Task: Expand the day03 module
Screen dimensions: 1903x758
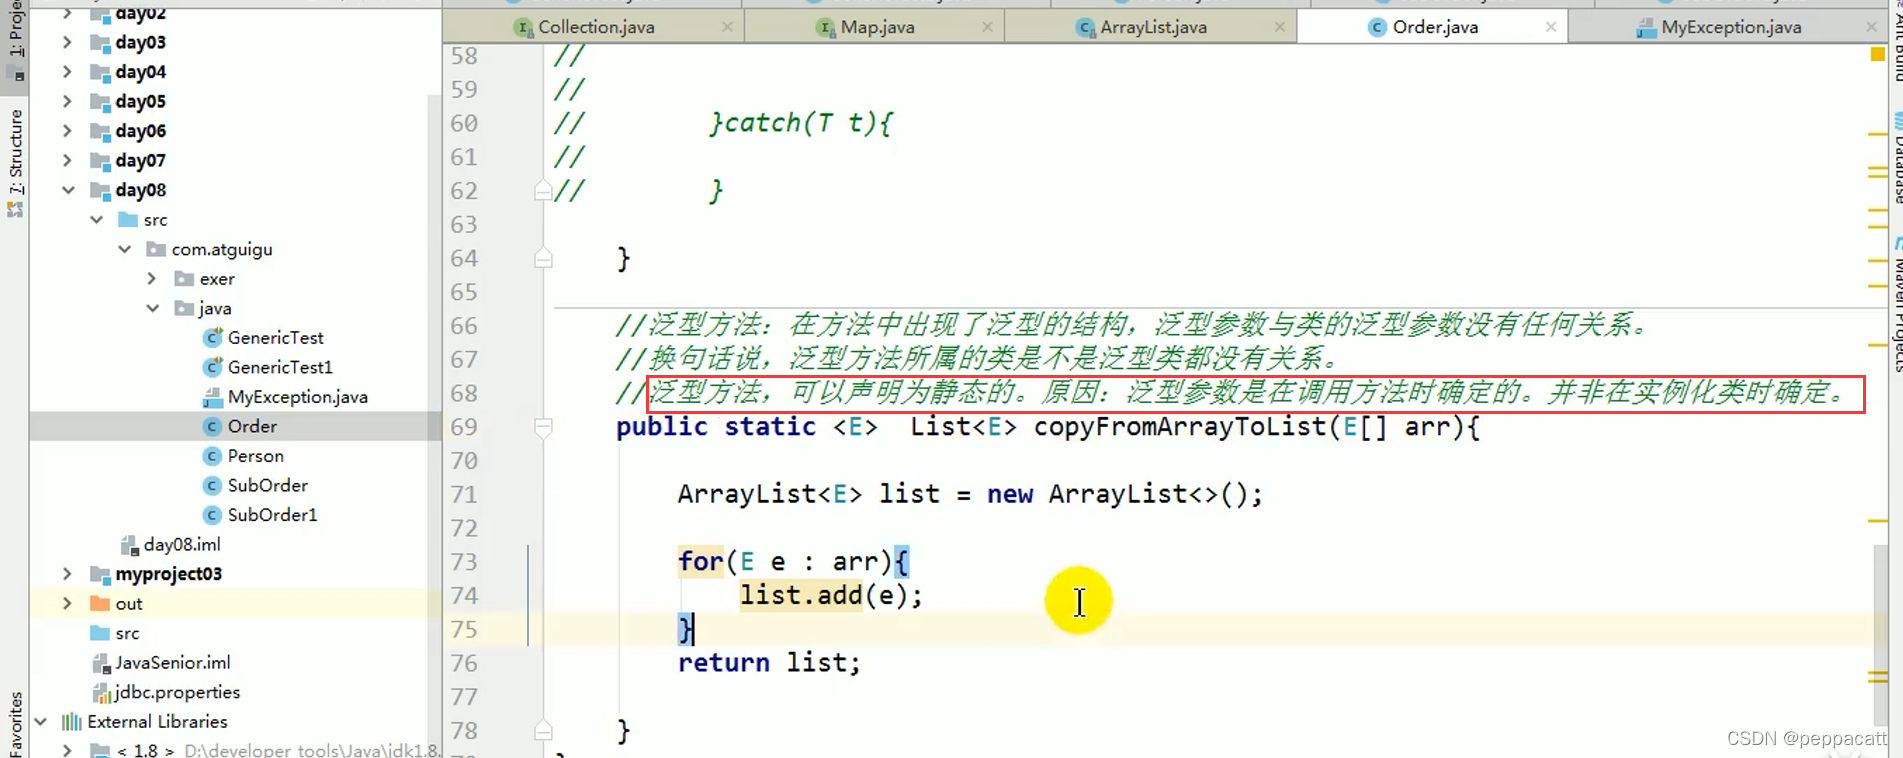Action: click(67, 42)
